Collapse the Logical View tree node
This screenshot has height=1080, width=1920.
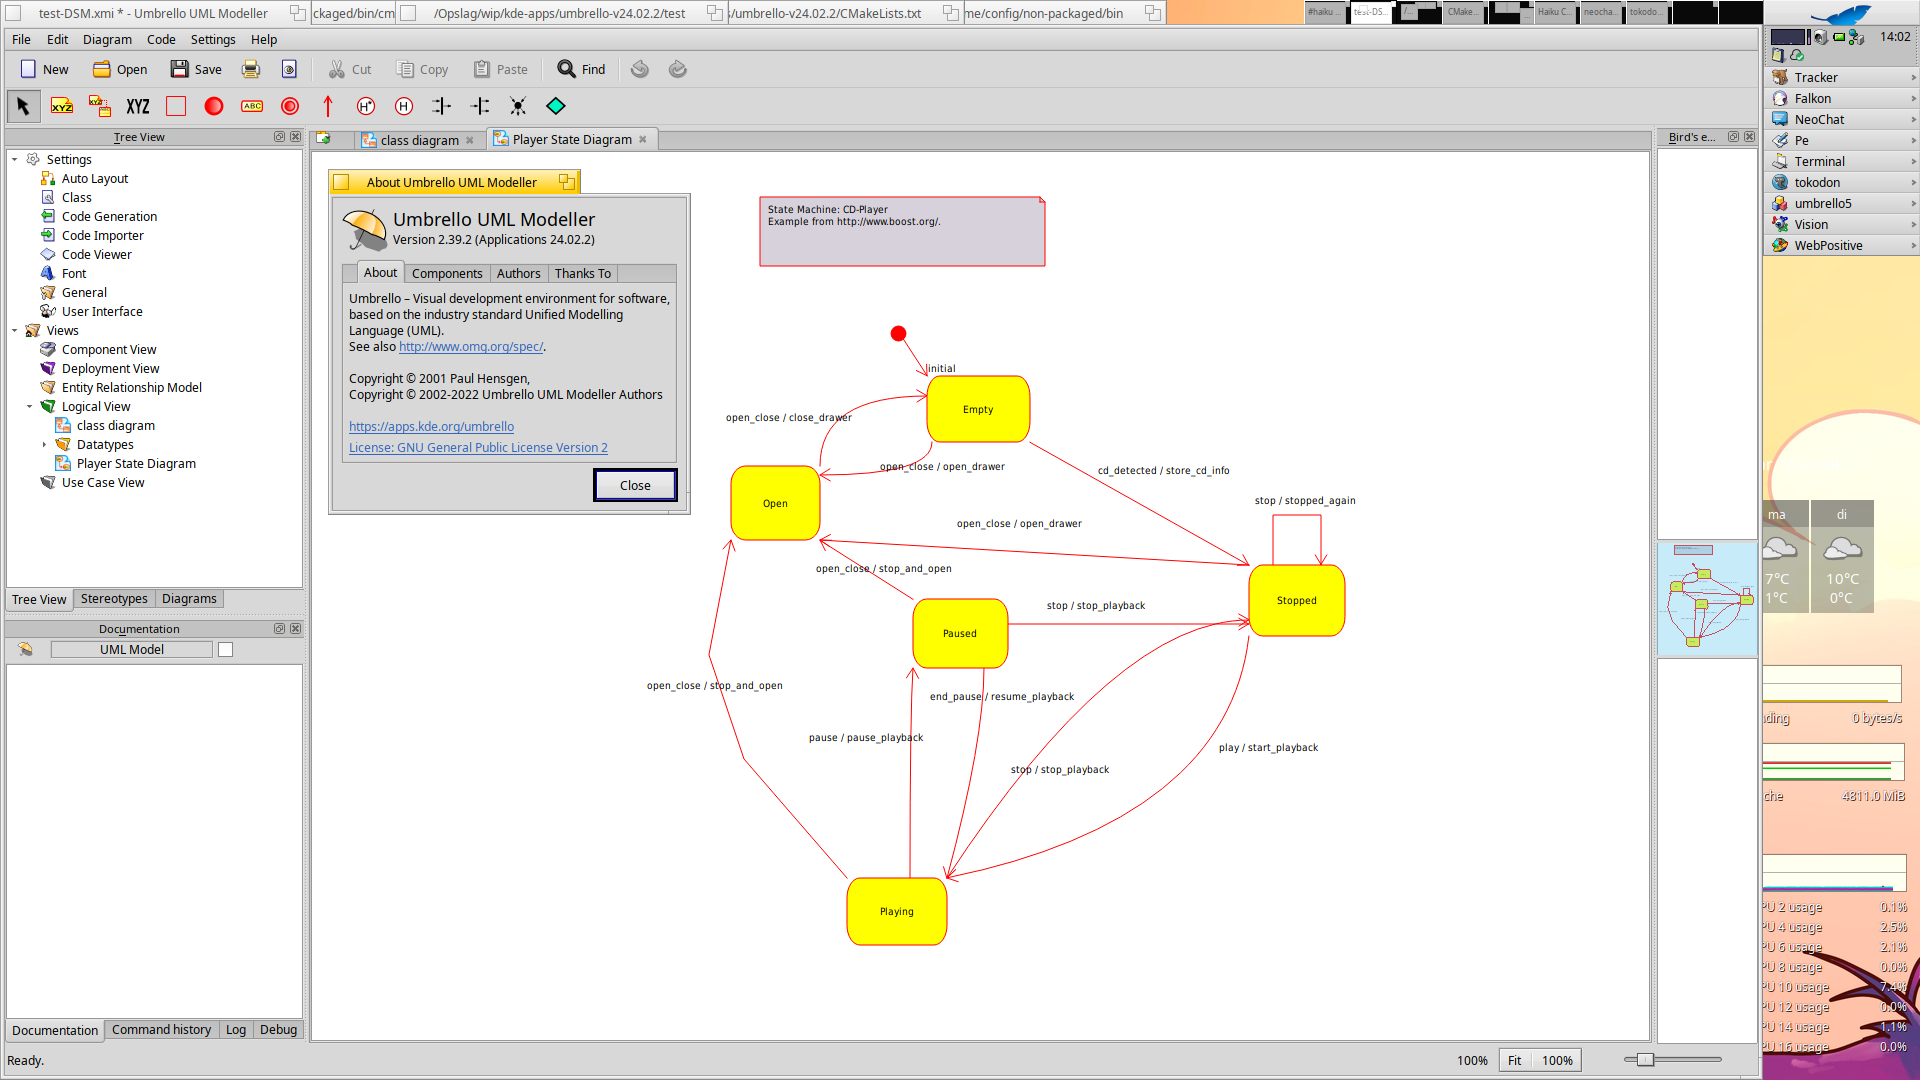pyautogui.click(x=30, y=407)
